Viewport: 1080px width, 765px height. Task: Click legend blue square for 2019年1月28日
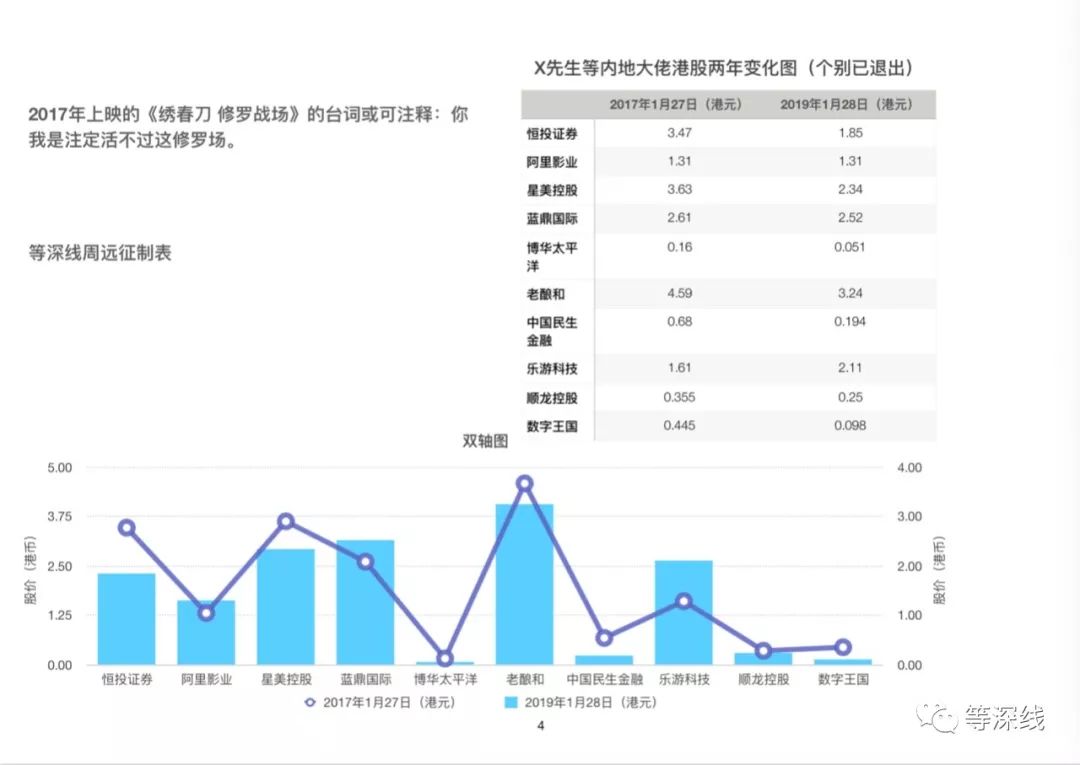(x=511, y=702)
